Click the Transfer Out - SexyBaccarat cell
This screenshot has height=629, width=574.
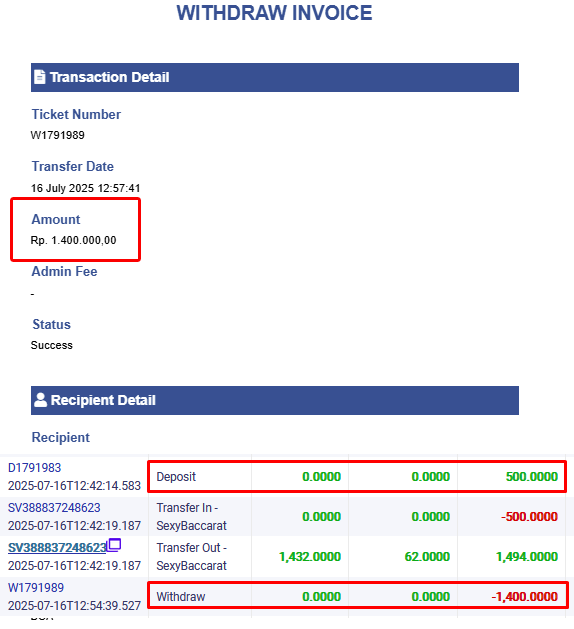tap(191, 556)
